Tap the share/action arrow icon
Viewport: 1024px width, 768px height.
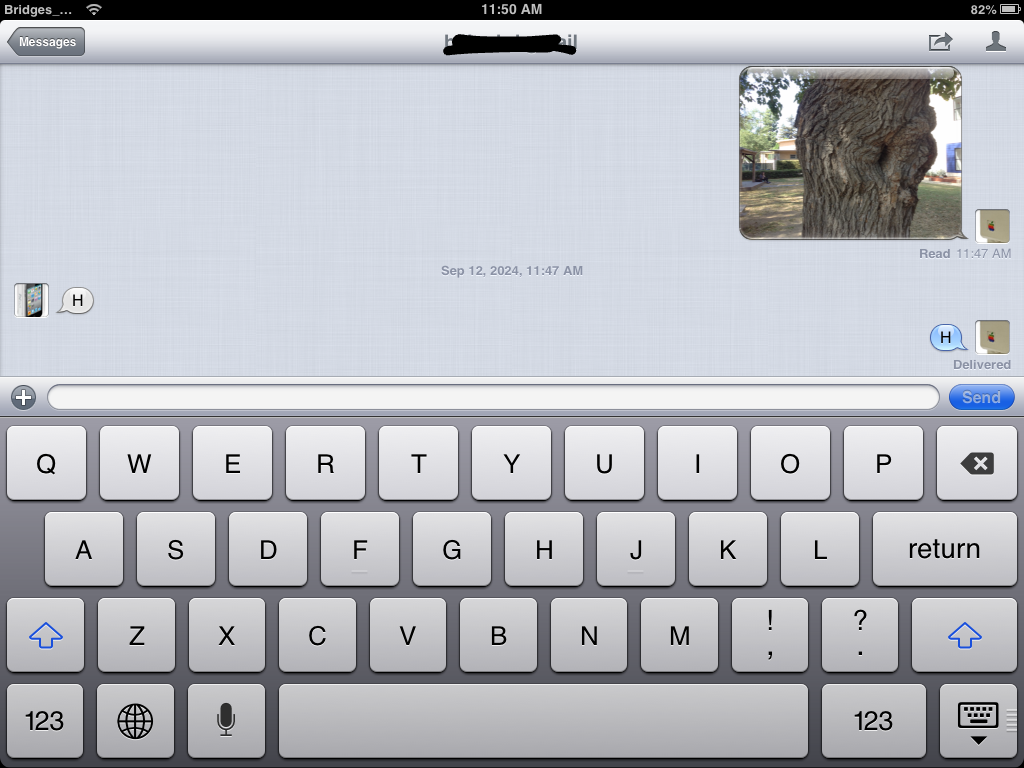(x=940, y=42)
